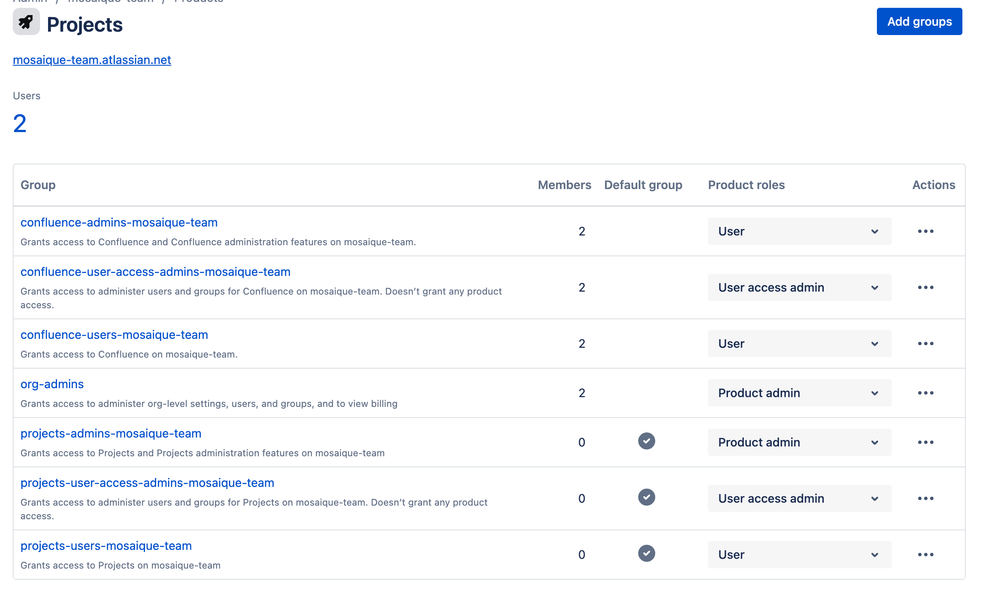Screen dimensions: 999x596
Task: Open confluence-users-mosaique-team group
Action: click(x=114, y=335)
